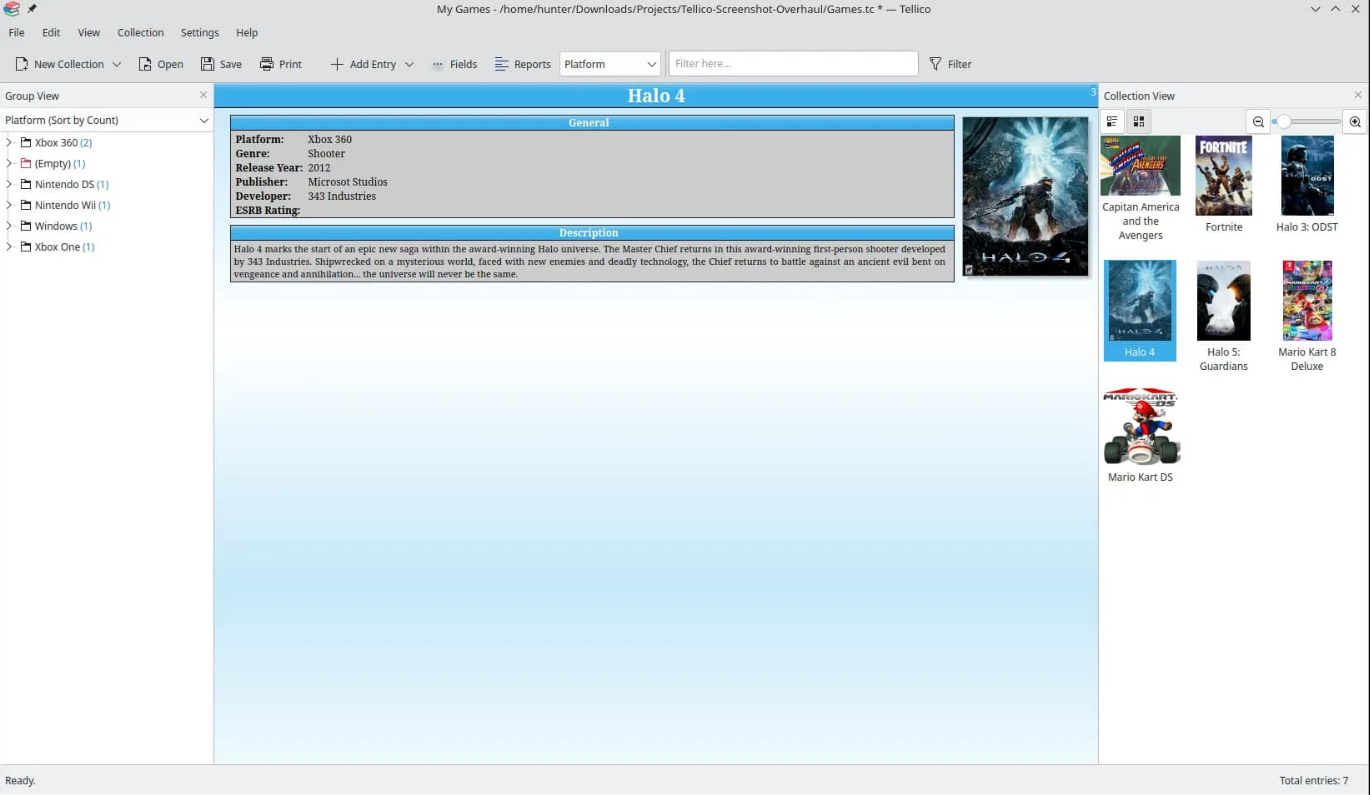Click New Collection toolbar button

click(x=59, y=64)
